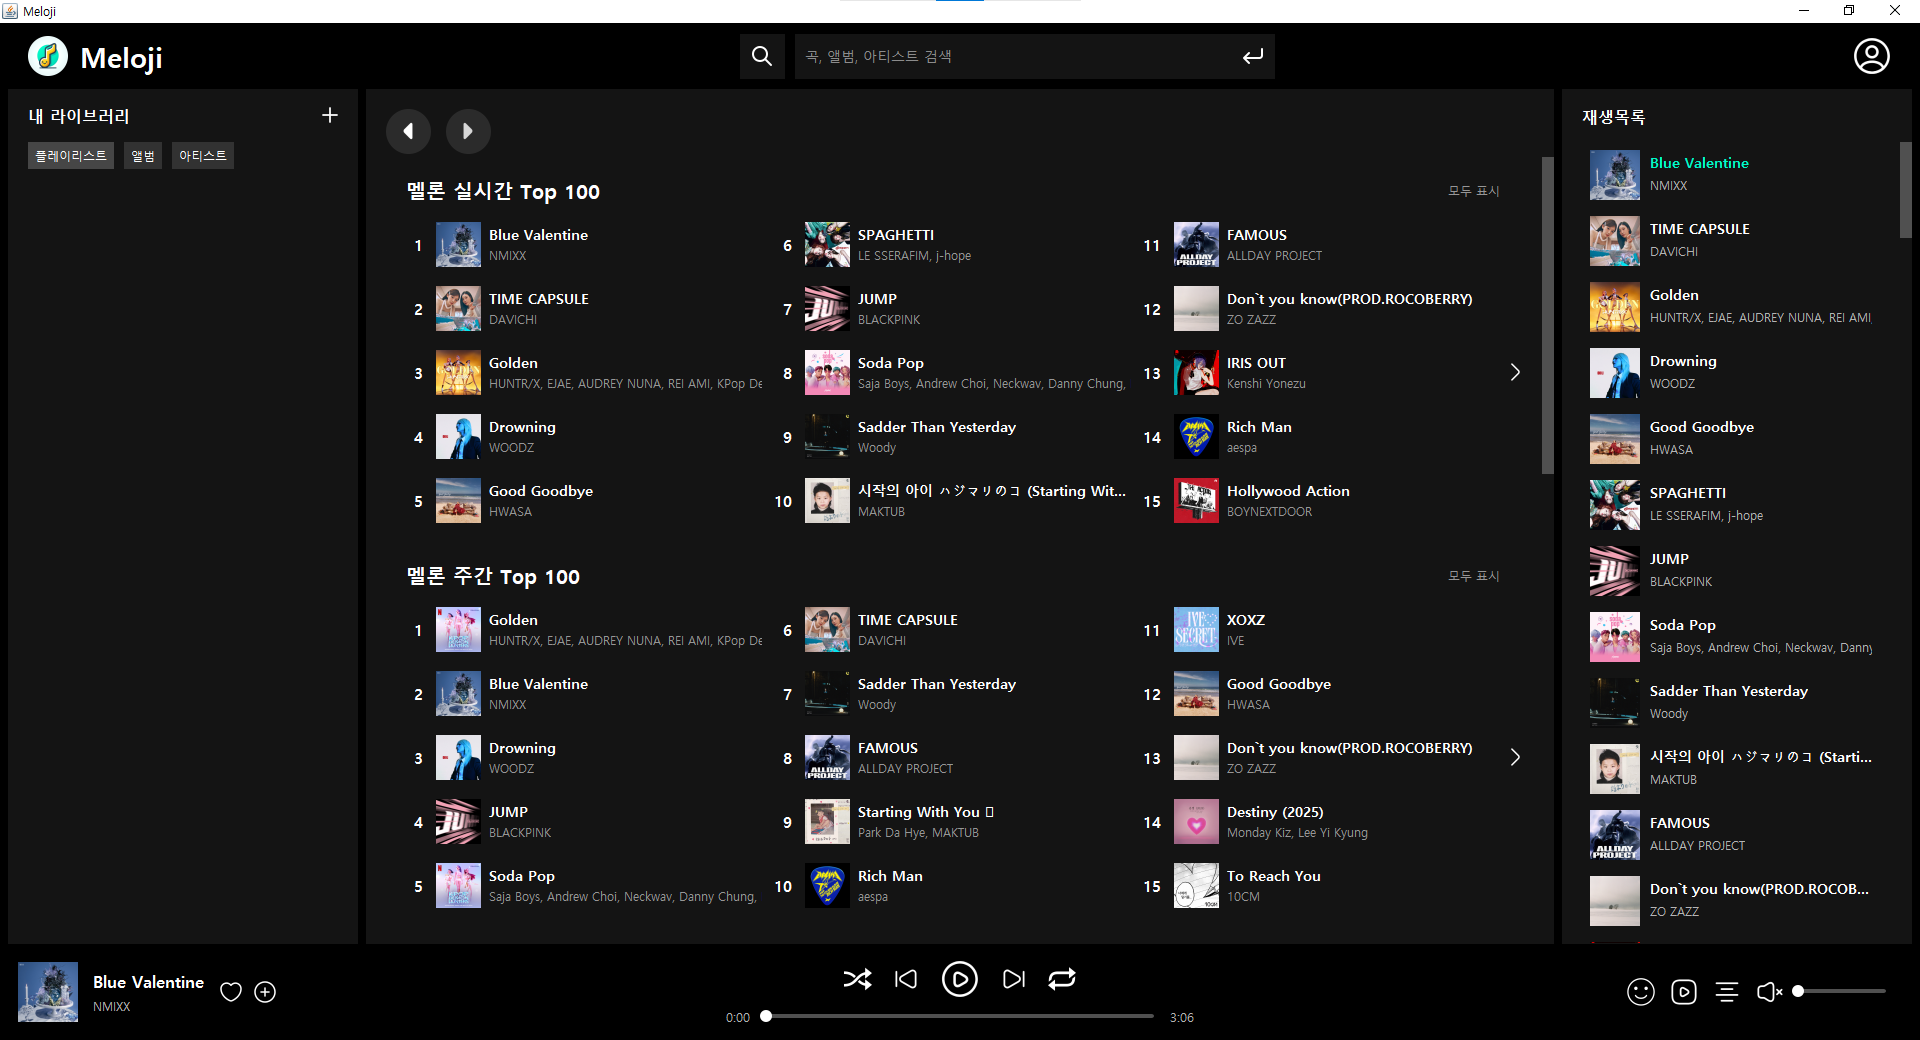
Task: Click Starting With You album cover
Action: point(827,822)
